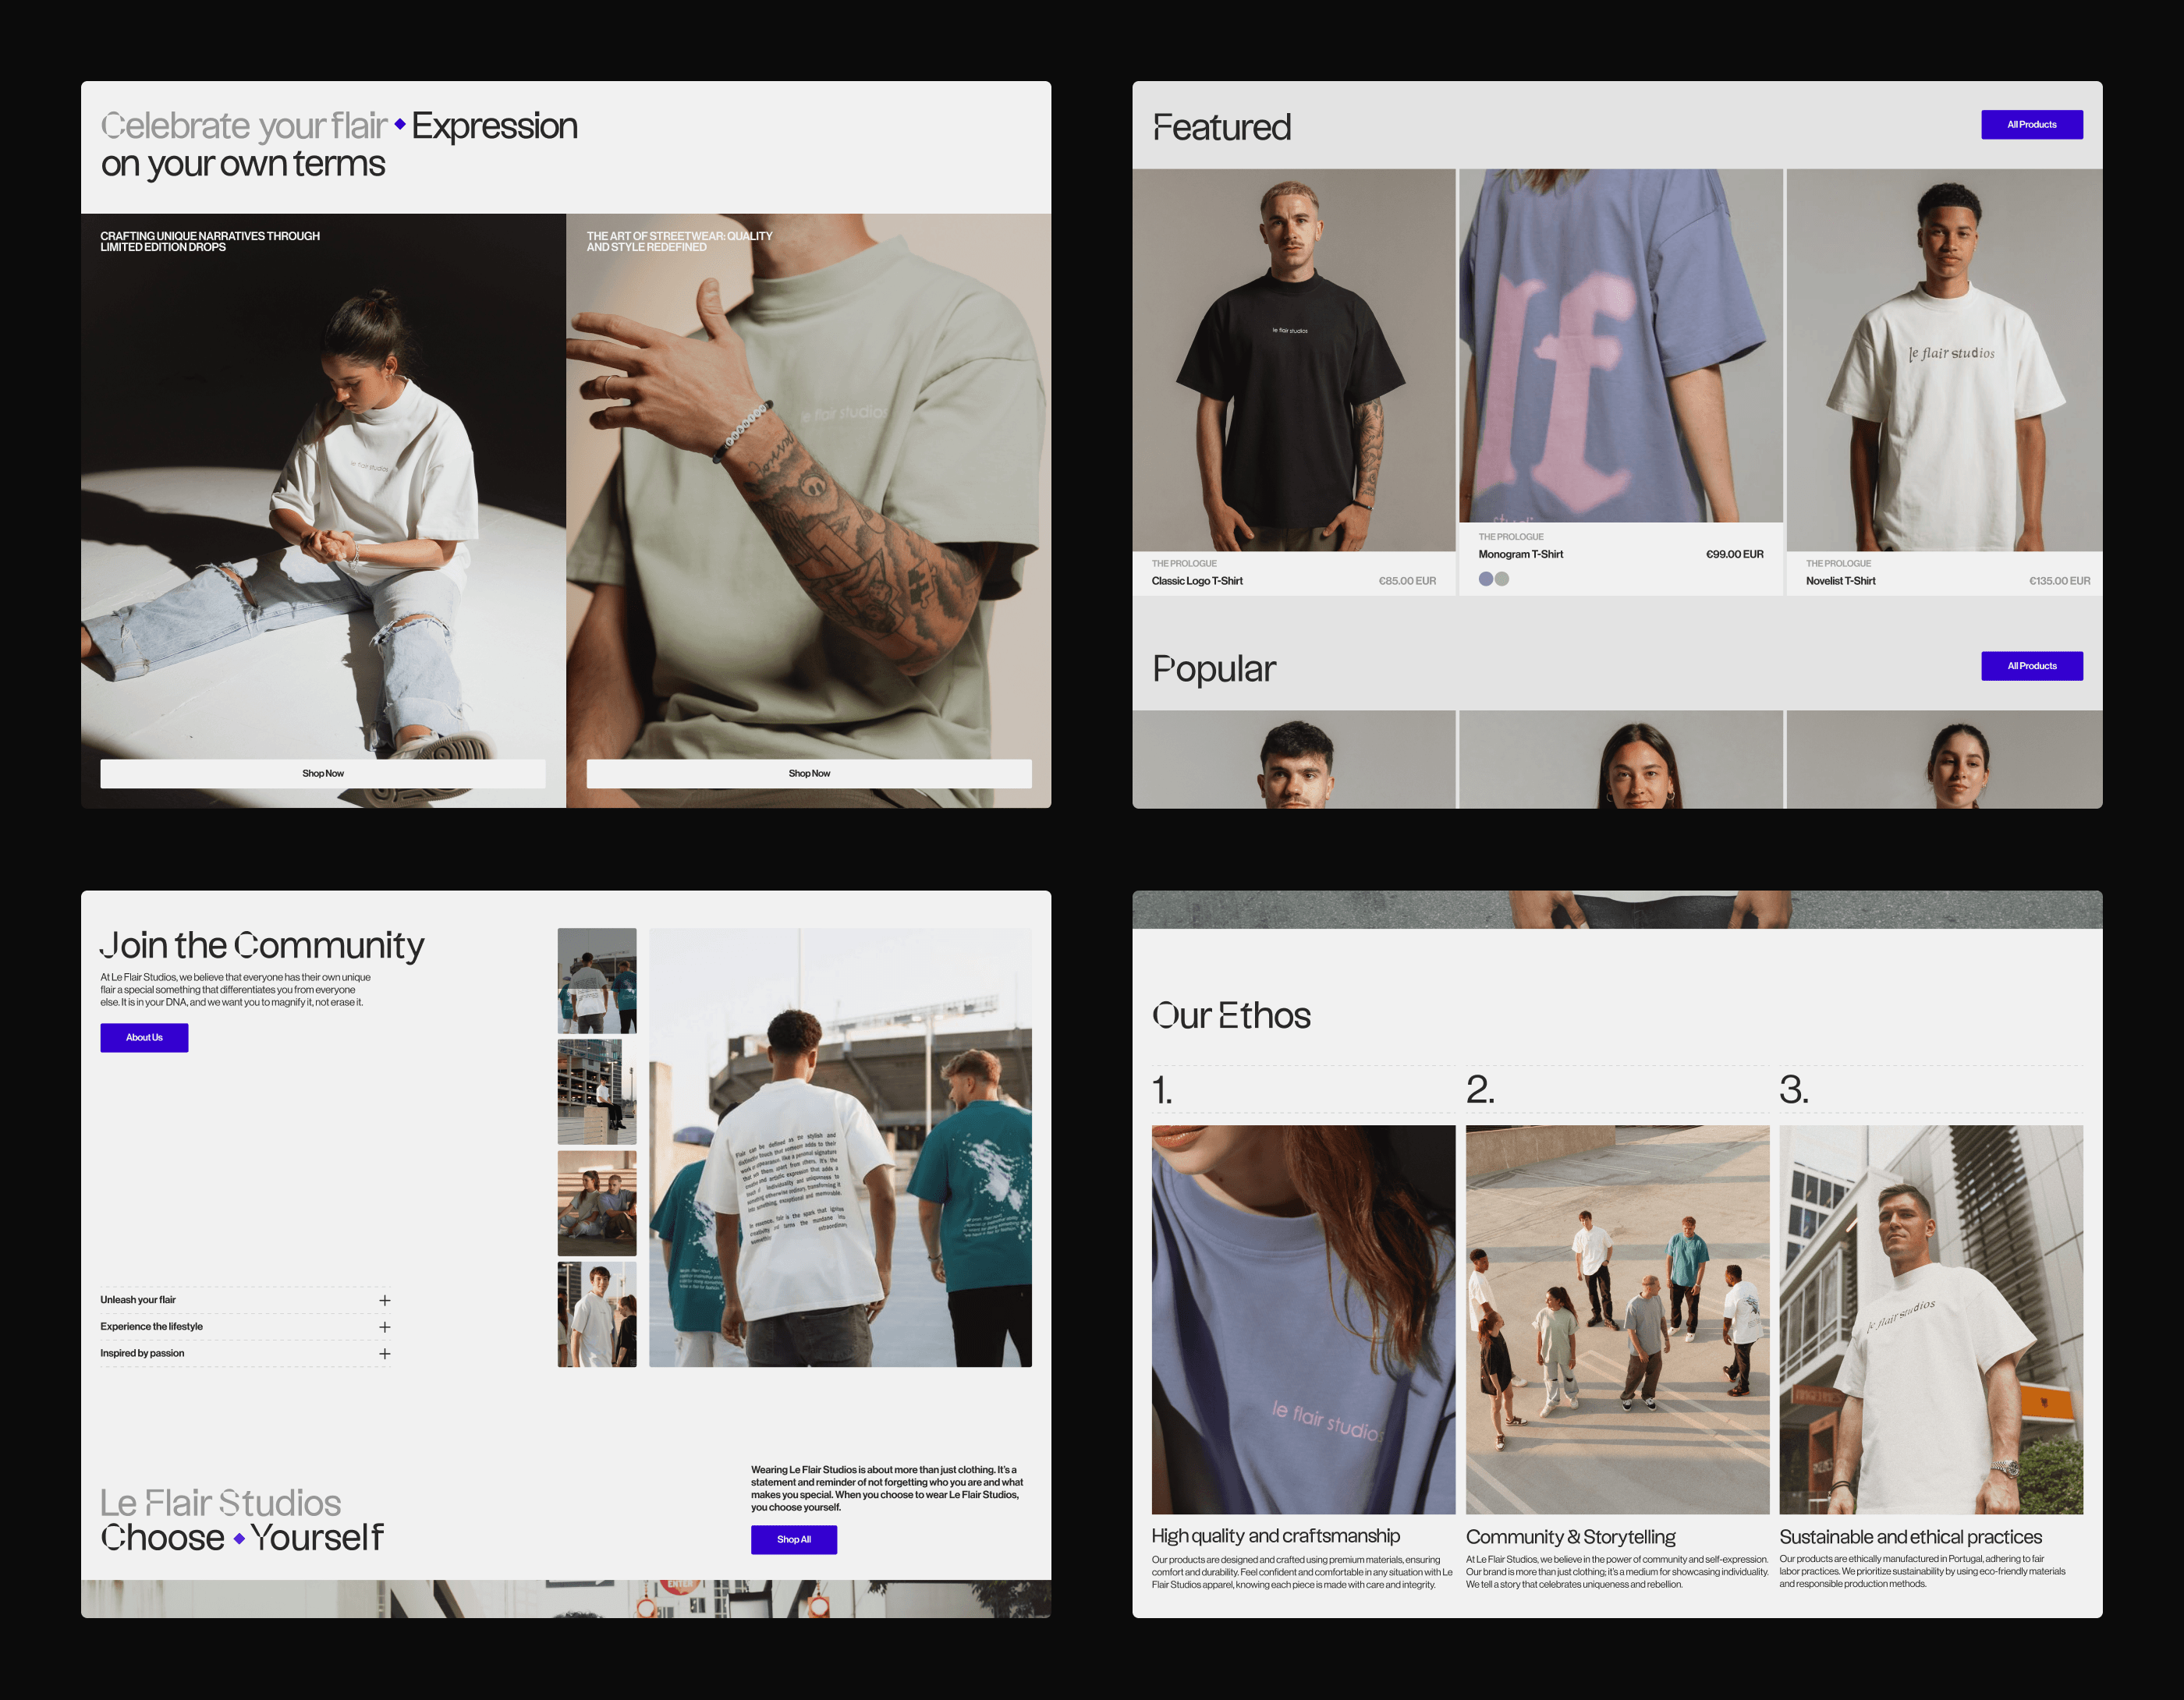
Task: Expand the 'Experience the lifestyle' plus icon
Action: click(385, 1327)
